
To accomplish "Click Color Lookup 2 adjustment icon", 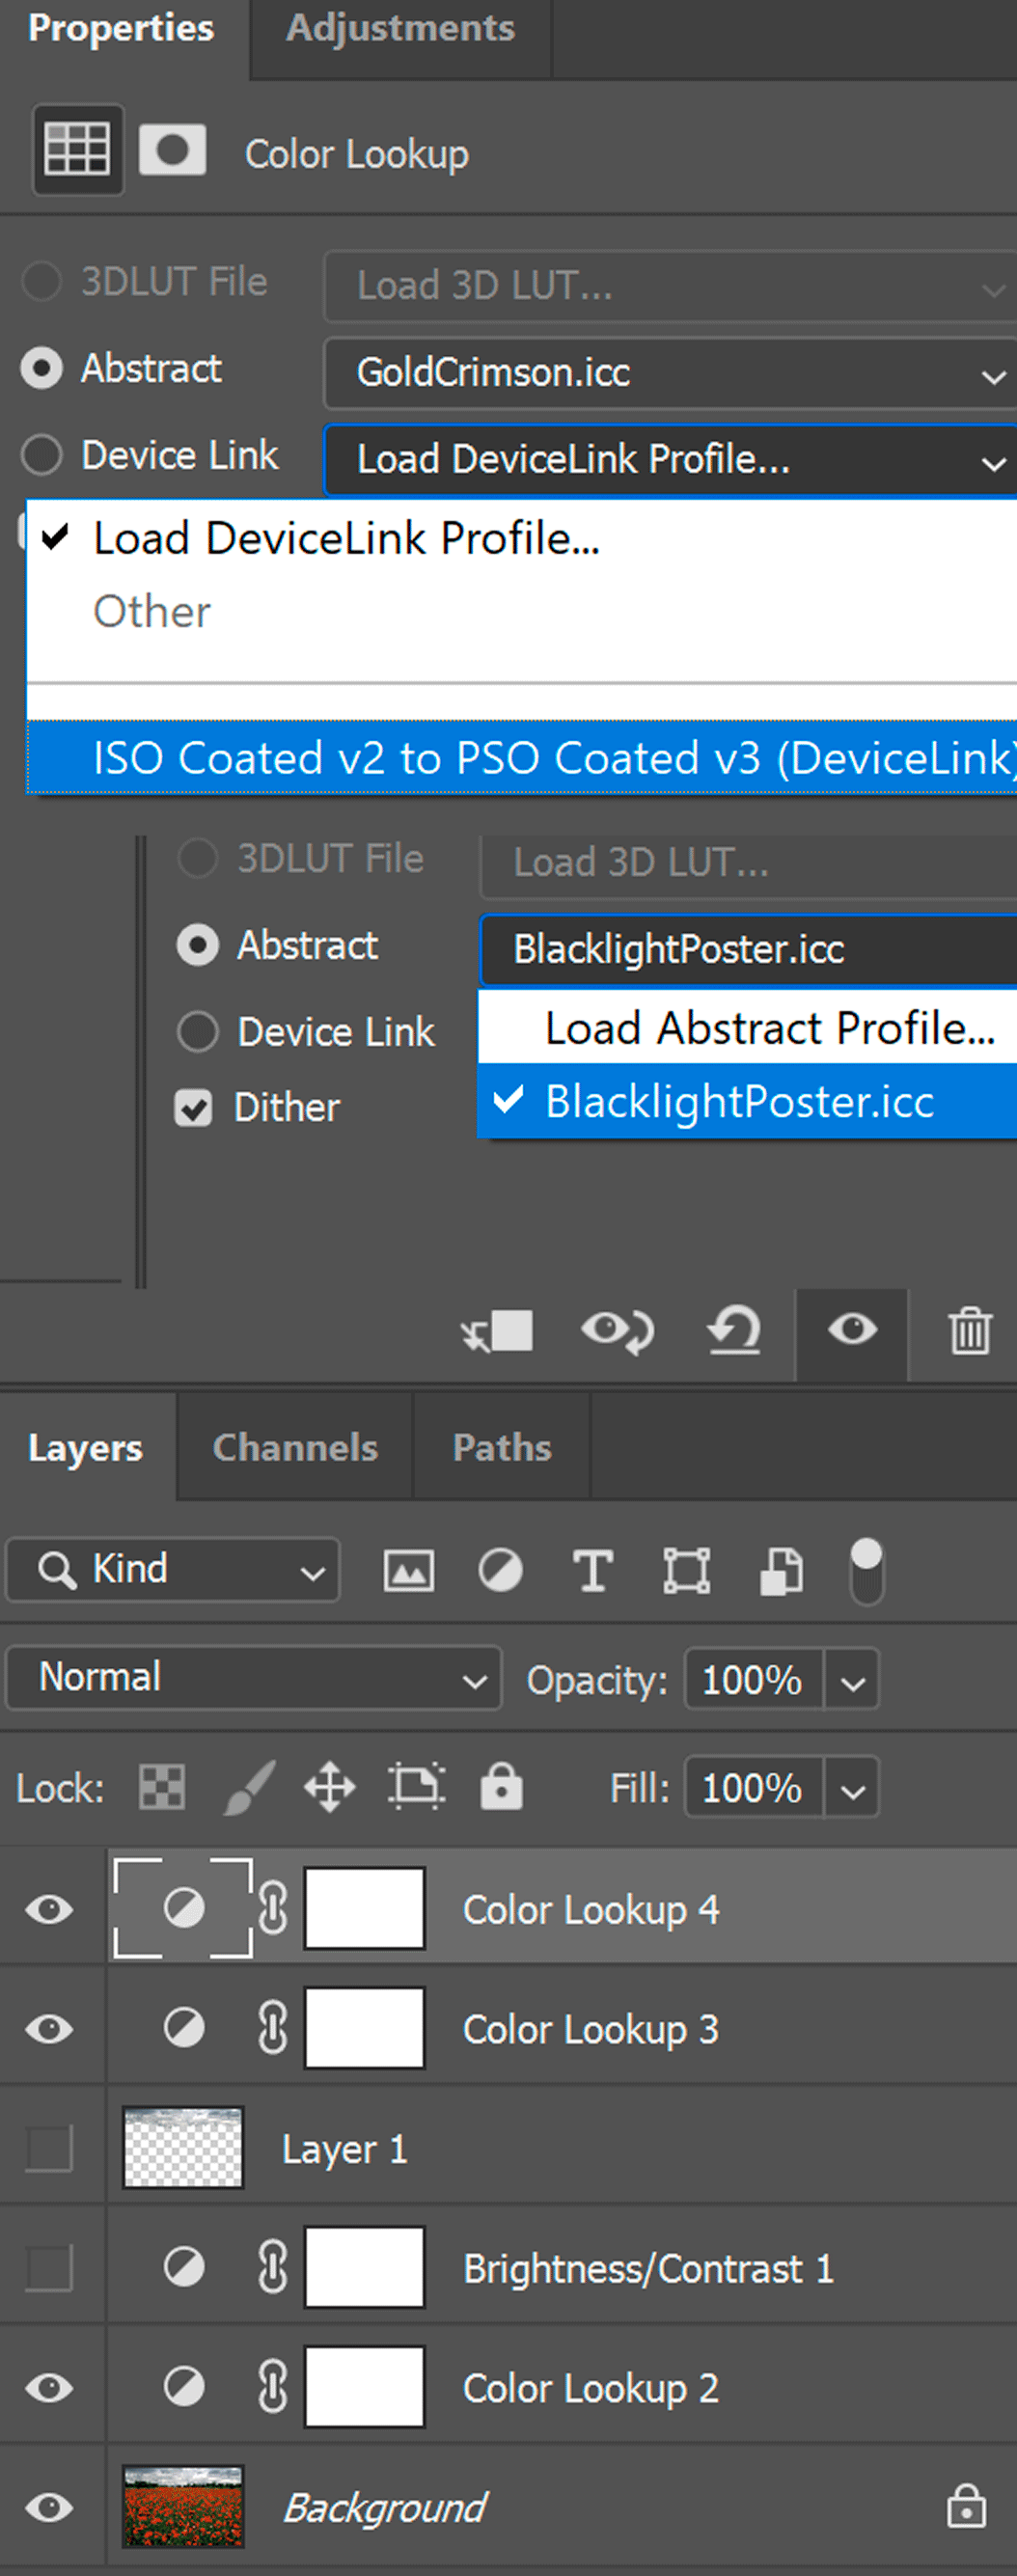I will (184, 2387).
